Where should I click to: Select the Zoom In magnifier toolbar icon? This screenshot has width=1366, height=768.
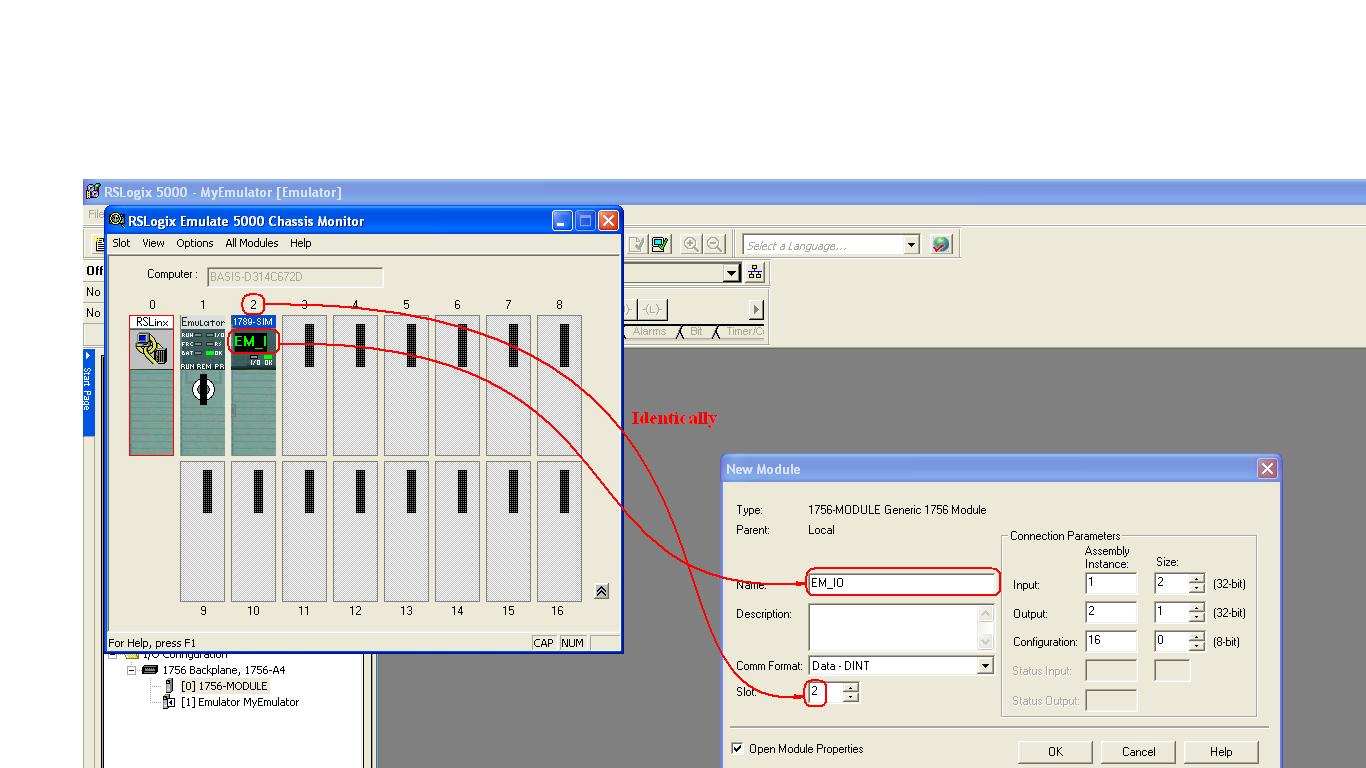click(691, 244)
